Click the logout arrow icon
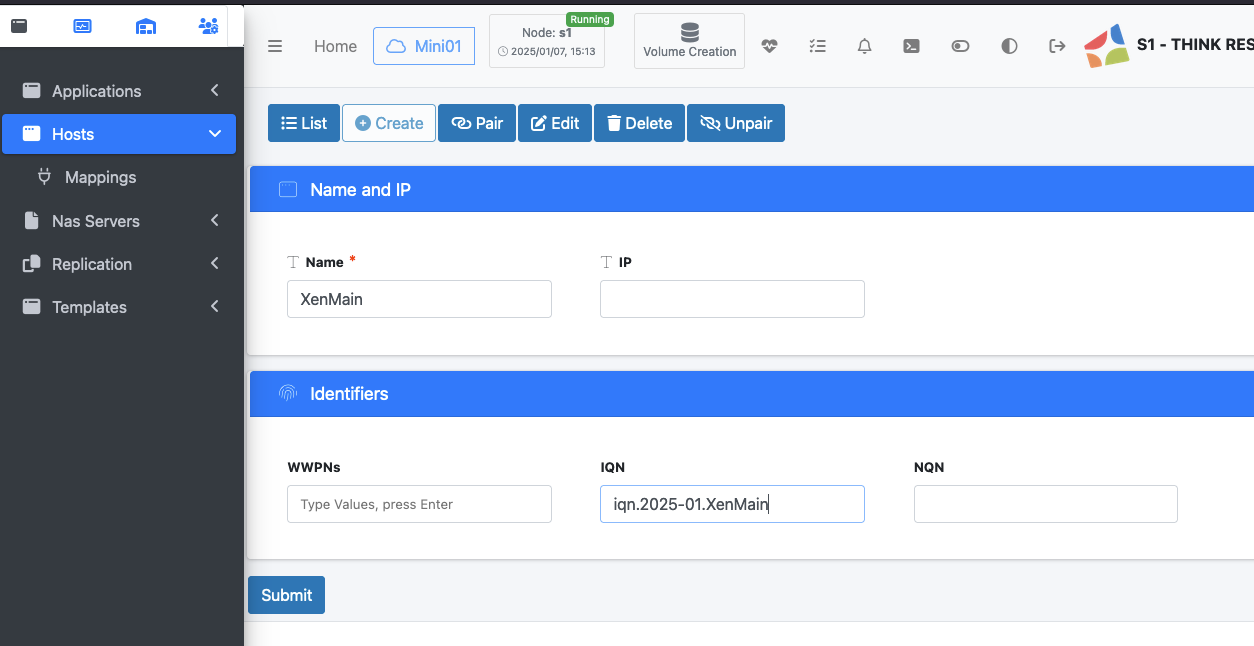 tap(1057, 46)
